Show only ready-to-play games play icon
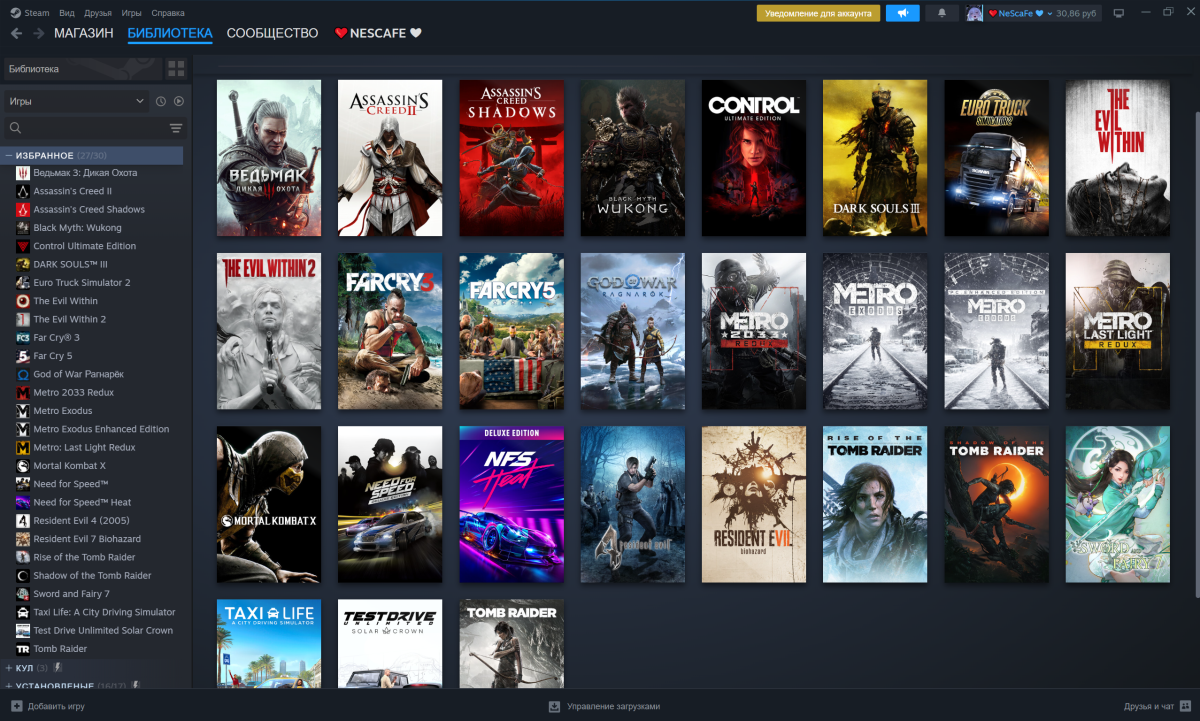This screenshot has height=721, width=1200. point(179,101)
